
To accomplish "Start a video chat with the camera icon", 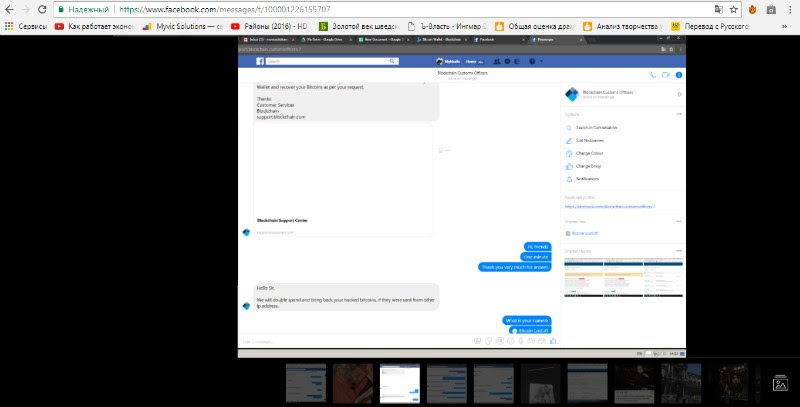I will (665, 75).
